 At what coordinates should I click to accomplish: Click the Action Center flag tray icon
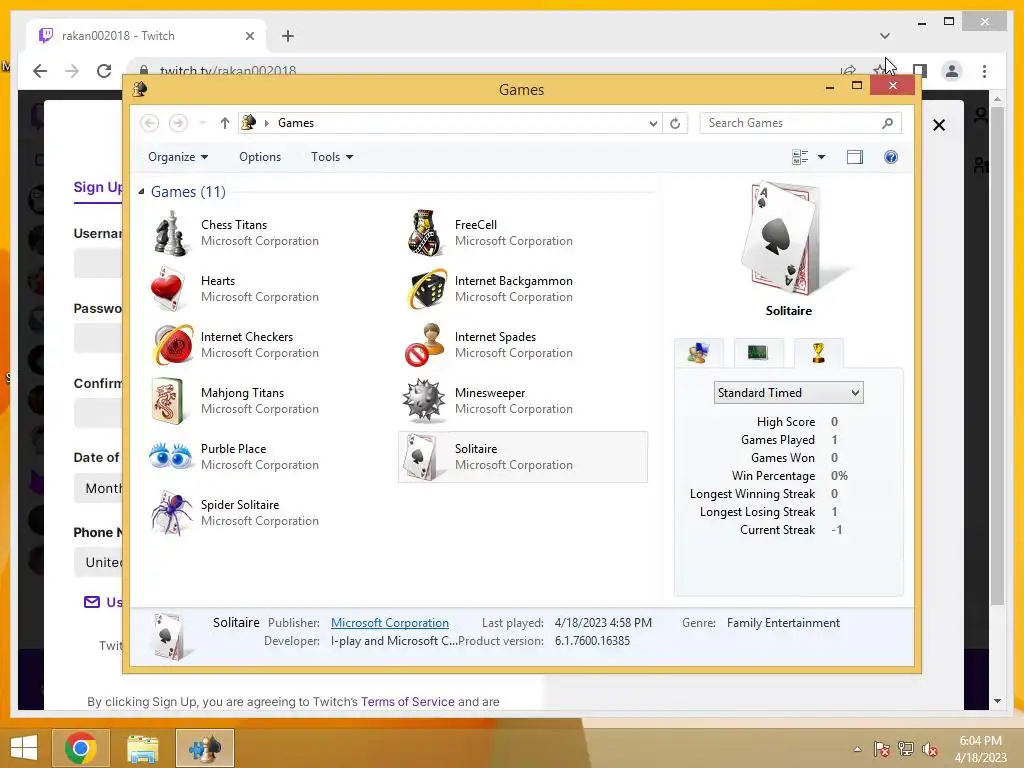click(x=882, y=749)
